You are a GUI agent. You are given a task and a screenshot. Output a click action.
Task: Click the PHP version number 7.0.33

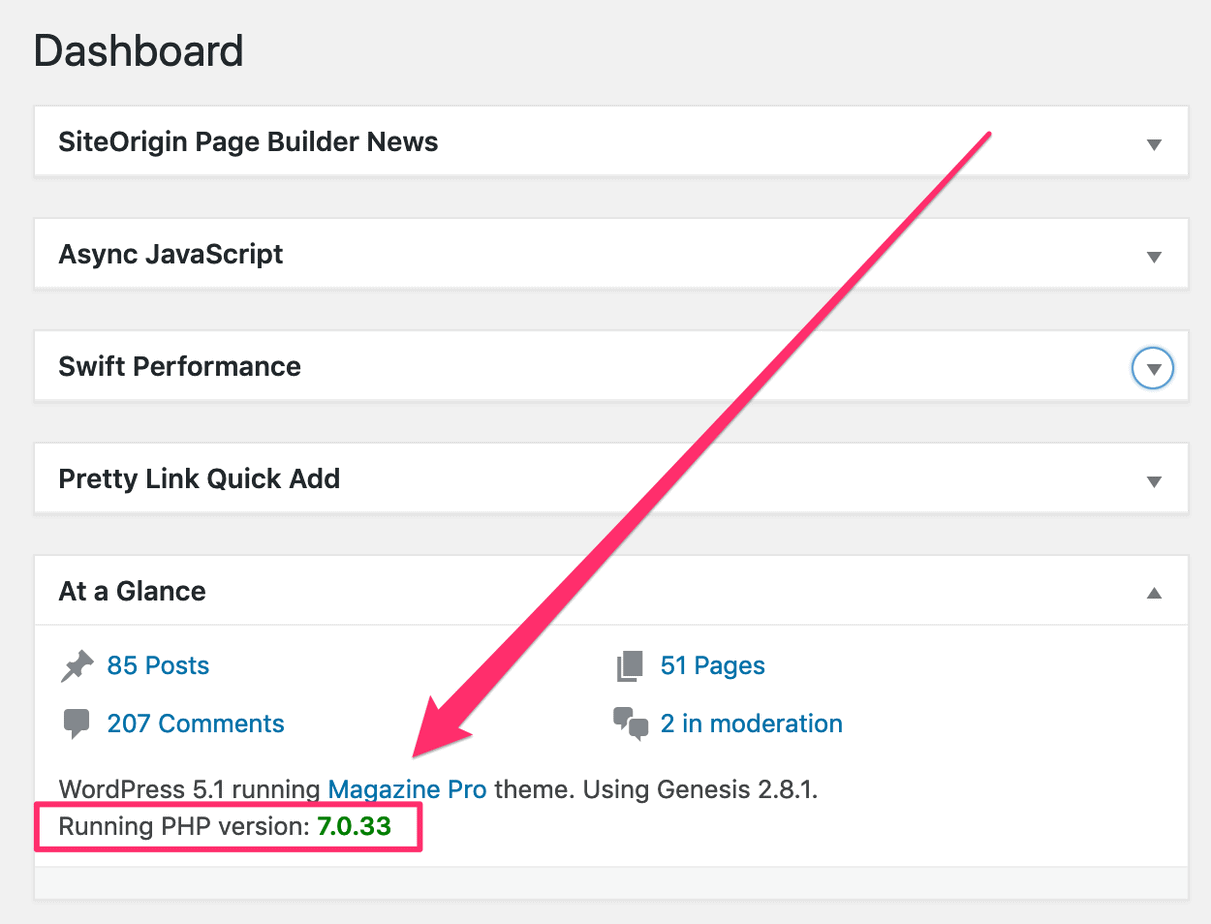tap(353, 827)
